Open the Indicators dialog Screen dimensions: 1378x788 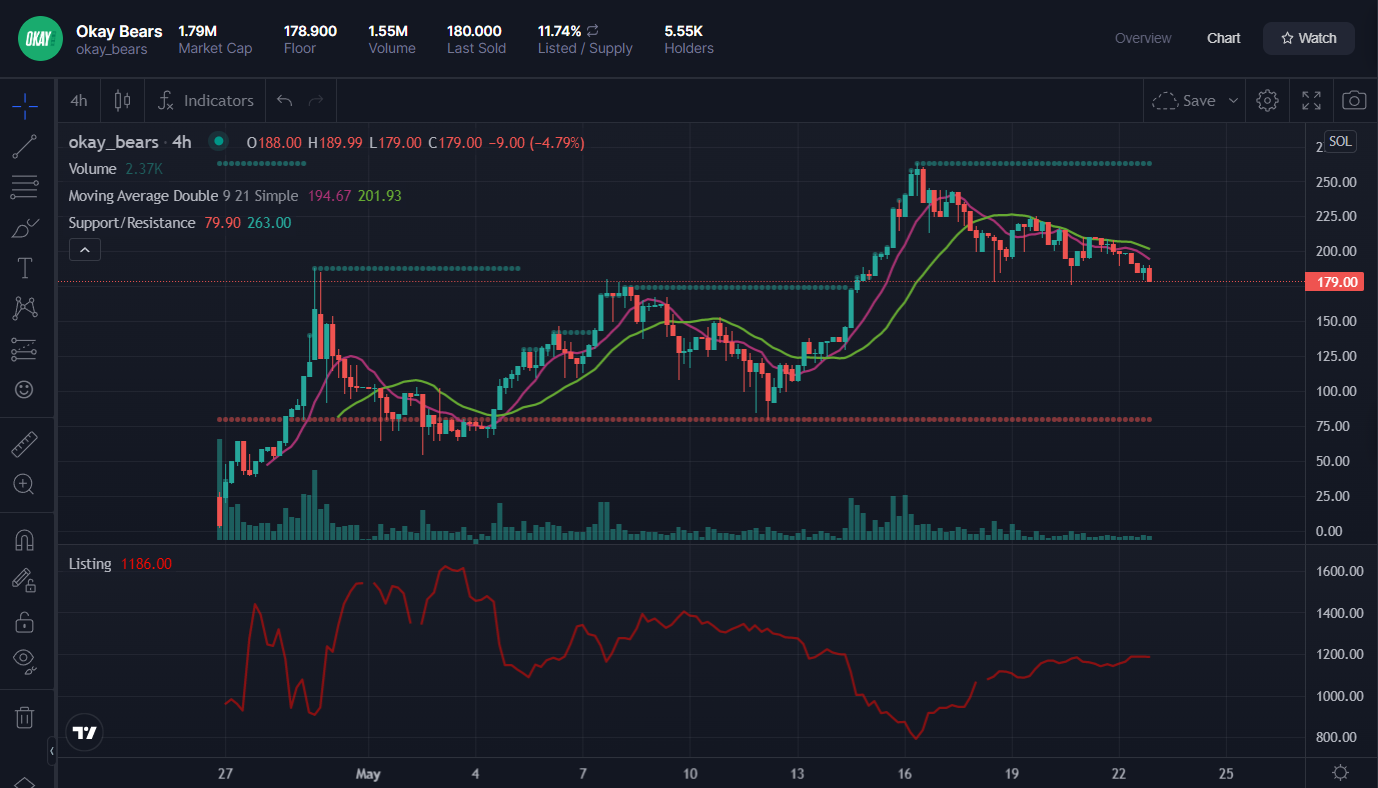coord(206,100)
